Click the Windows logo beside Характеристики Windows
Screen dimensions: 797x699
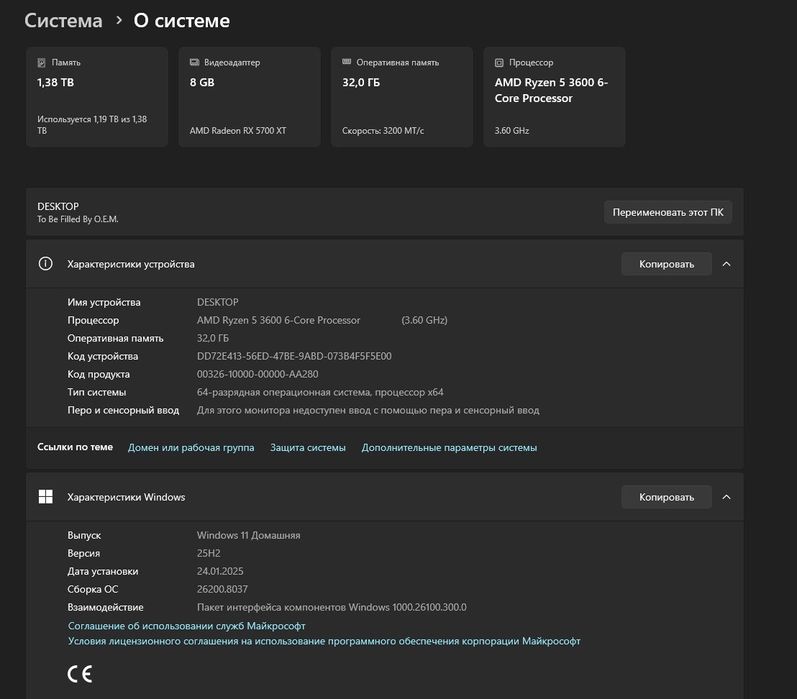click(45, 497)
